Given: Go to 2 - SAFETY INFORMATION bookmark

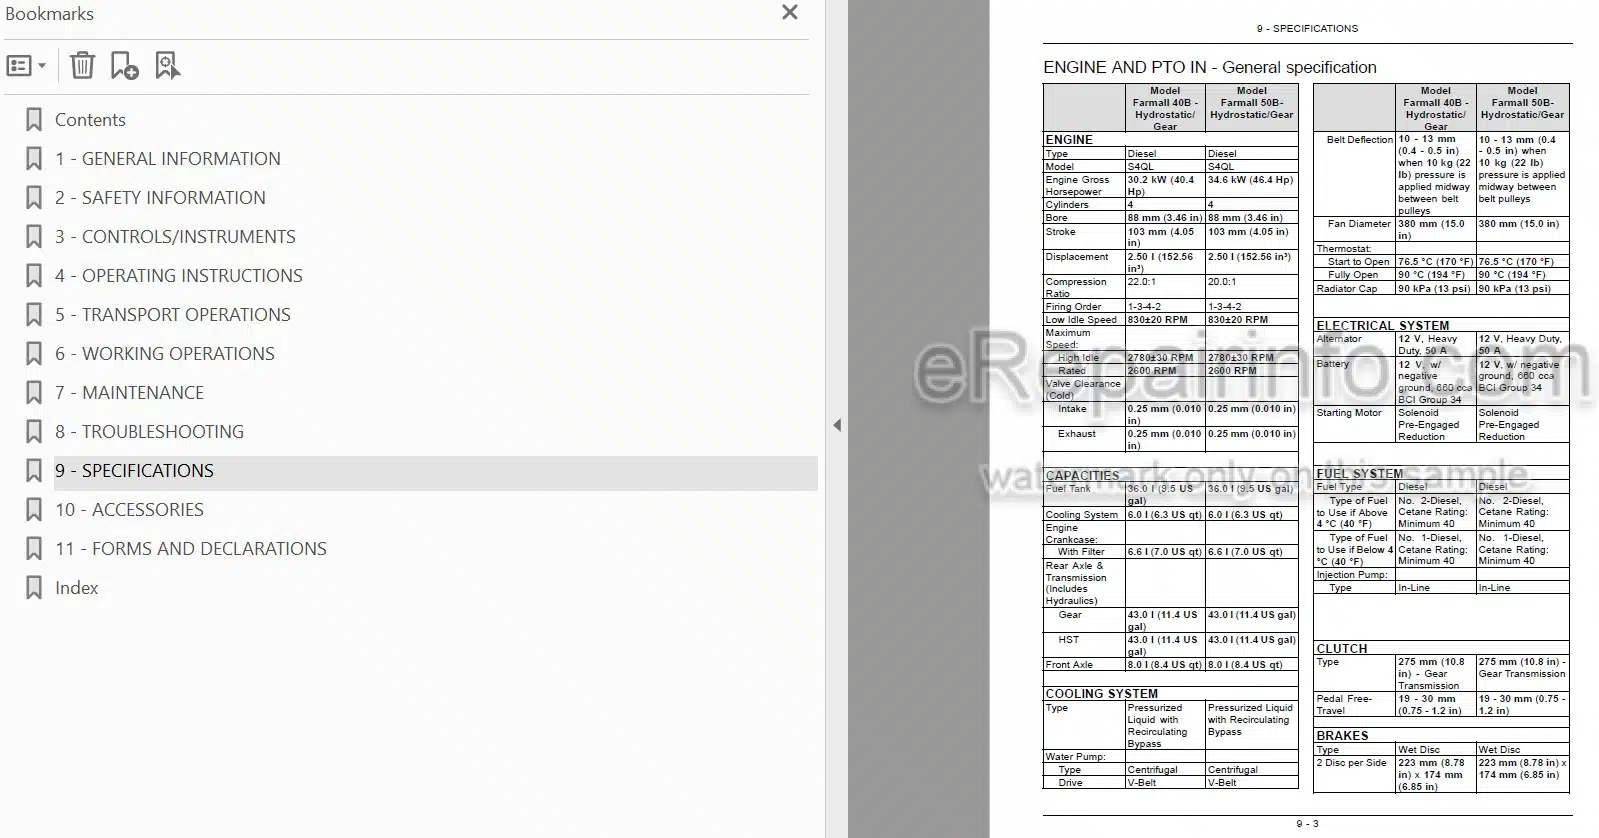Looking at the screenshot, I should click(160, 198).
